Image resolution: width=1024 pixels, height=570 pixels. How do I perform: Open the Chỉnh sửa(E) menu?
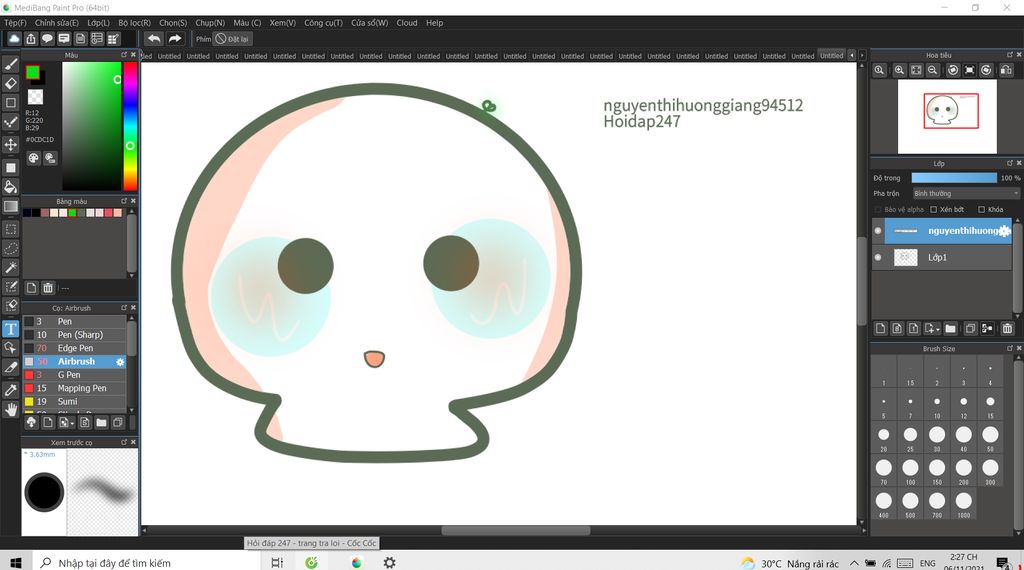pos(57,23)
